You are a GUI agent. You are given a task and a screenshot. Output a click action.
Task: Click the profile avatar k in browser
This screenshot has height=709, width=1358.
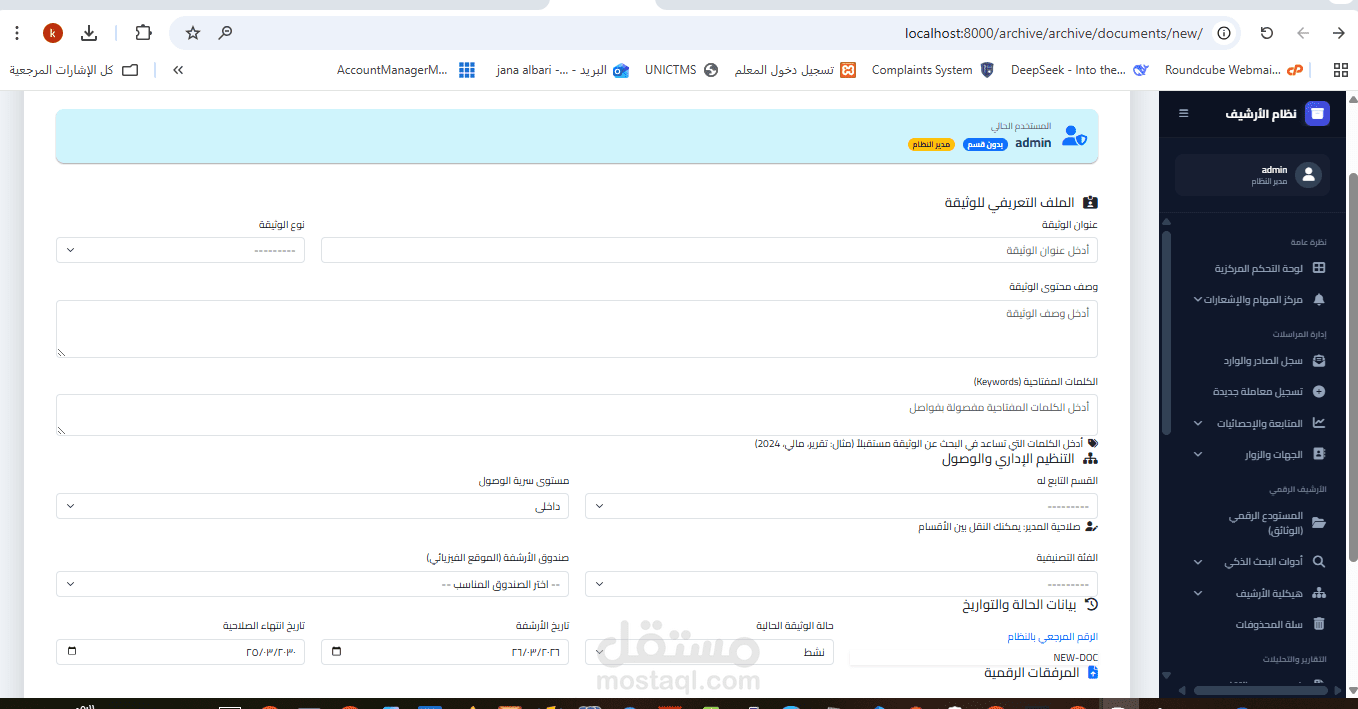point(53,33)
